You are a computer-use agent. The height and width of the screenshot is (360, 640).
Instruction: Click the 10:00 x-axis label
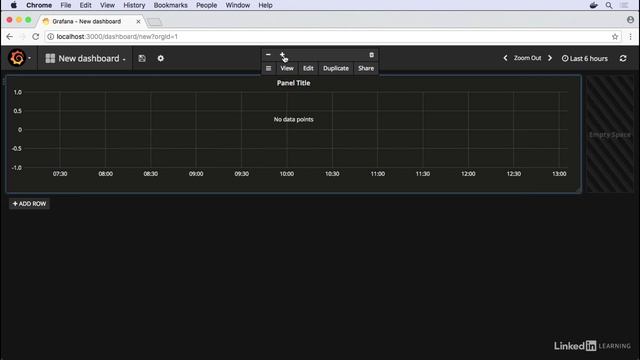287,173
